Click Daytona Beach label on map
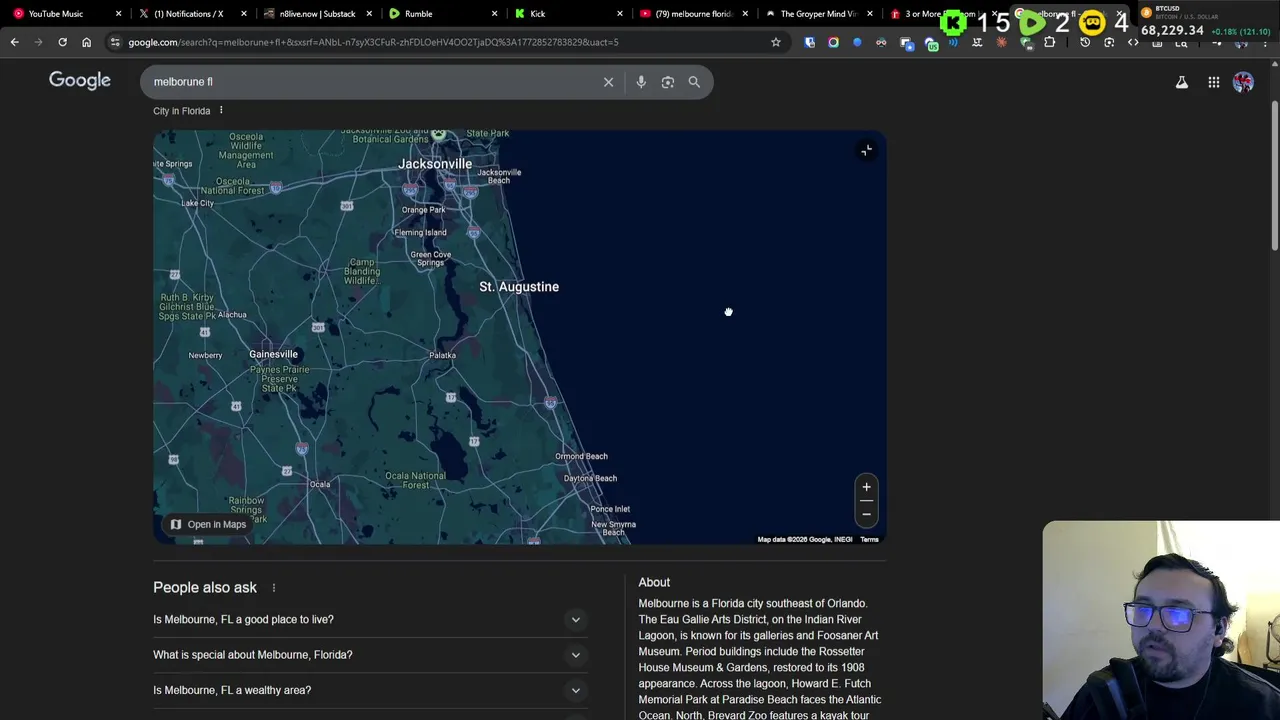The image size is (1280, 720). [x=590, y=478]
